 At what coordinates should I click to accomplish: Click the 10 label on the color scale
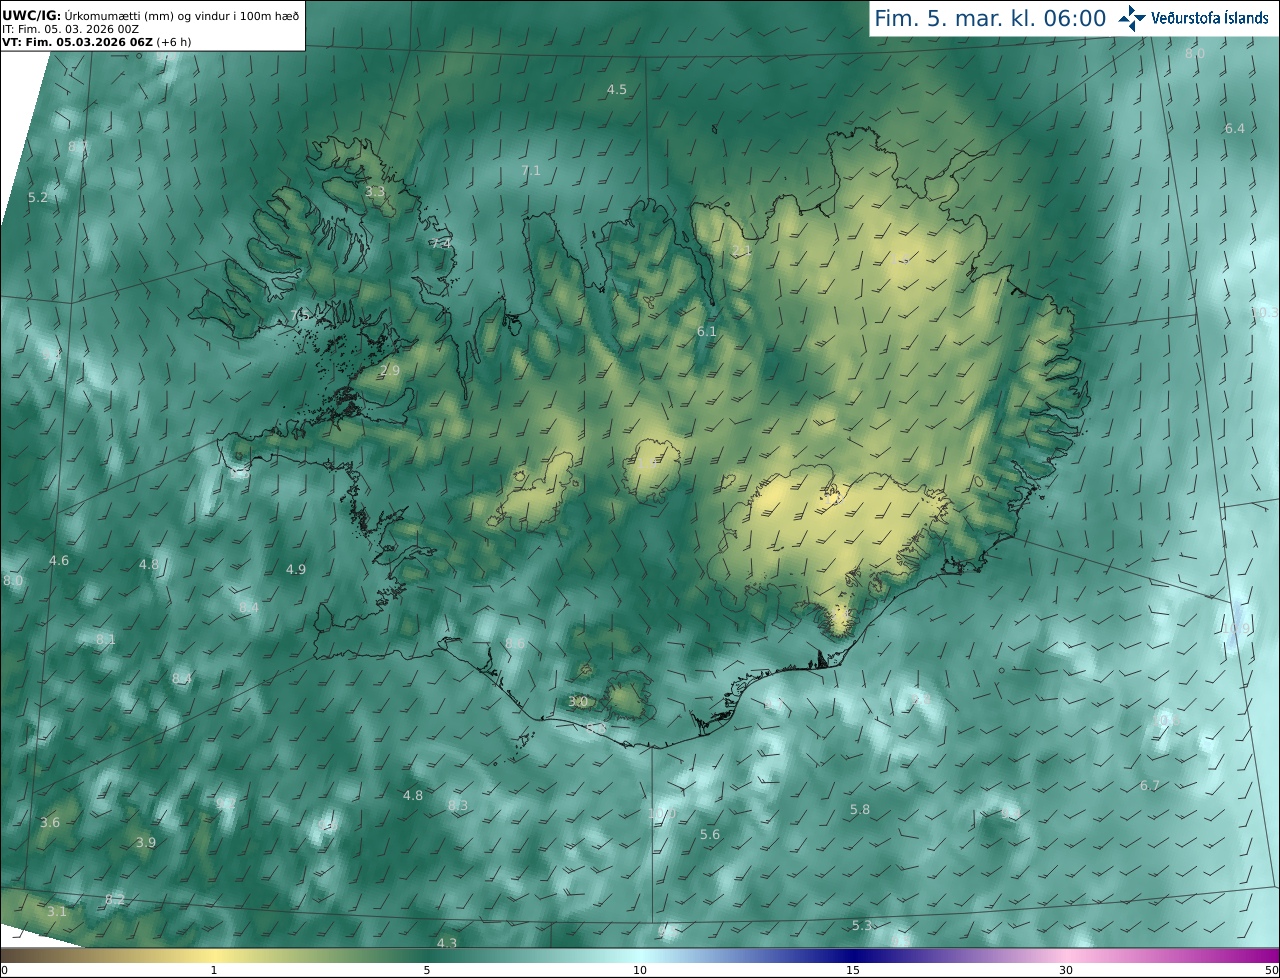pyautogui.click(x=640, y=970)
